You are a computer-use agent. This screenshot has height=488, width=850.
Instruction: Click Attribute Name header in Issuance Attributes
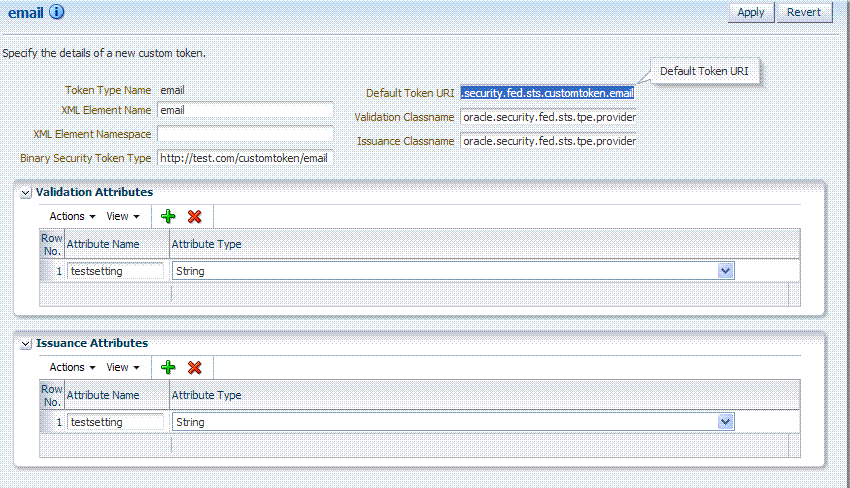(x=117, y=395)
